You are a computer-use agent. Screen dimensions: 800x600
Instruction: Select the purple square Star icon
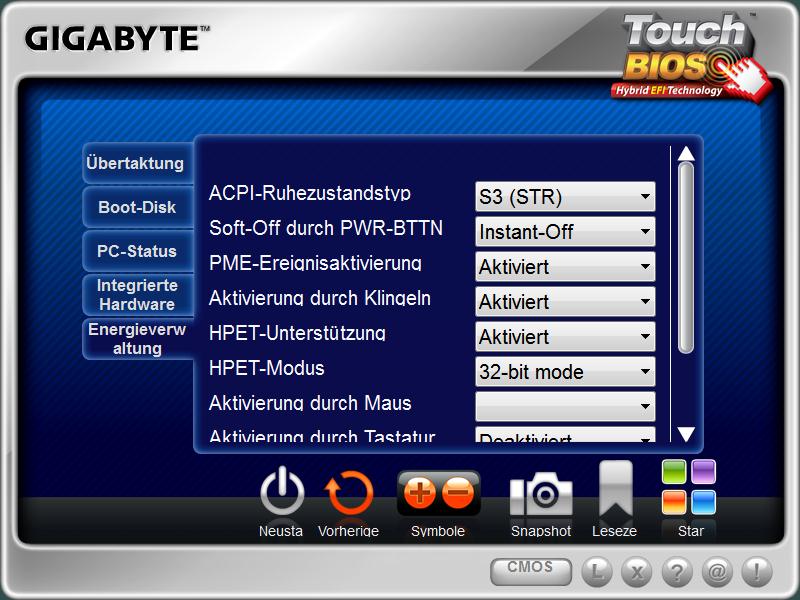pyautogui.click(x=704, y=471)
